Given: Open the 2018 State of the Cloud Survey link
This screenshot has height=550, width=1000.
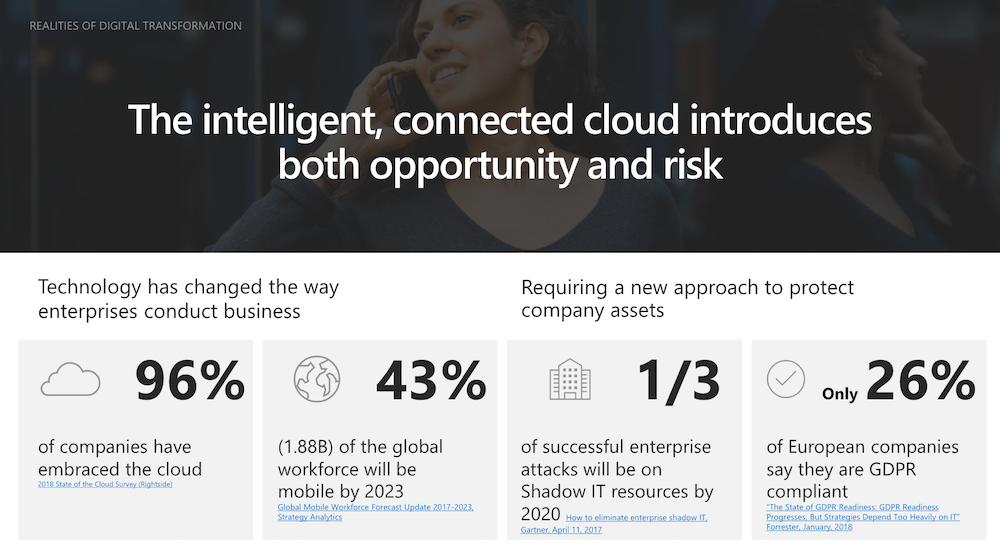Looking at the screenshot, I should pyautogui.click(x=105, y=484).
